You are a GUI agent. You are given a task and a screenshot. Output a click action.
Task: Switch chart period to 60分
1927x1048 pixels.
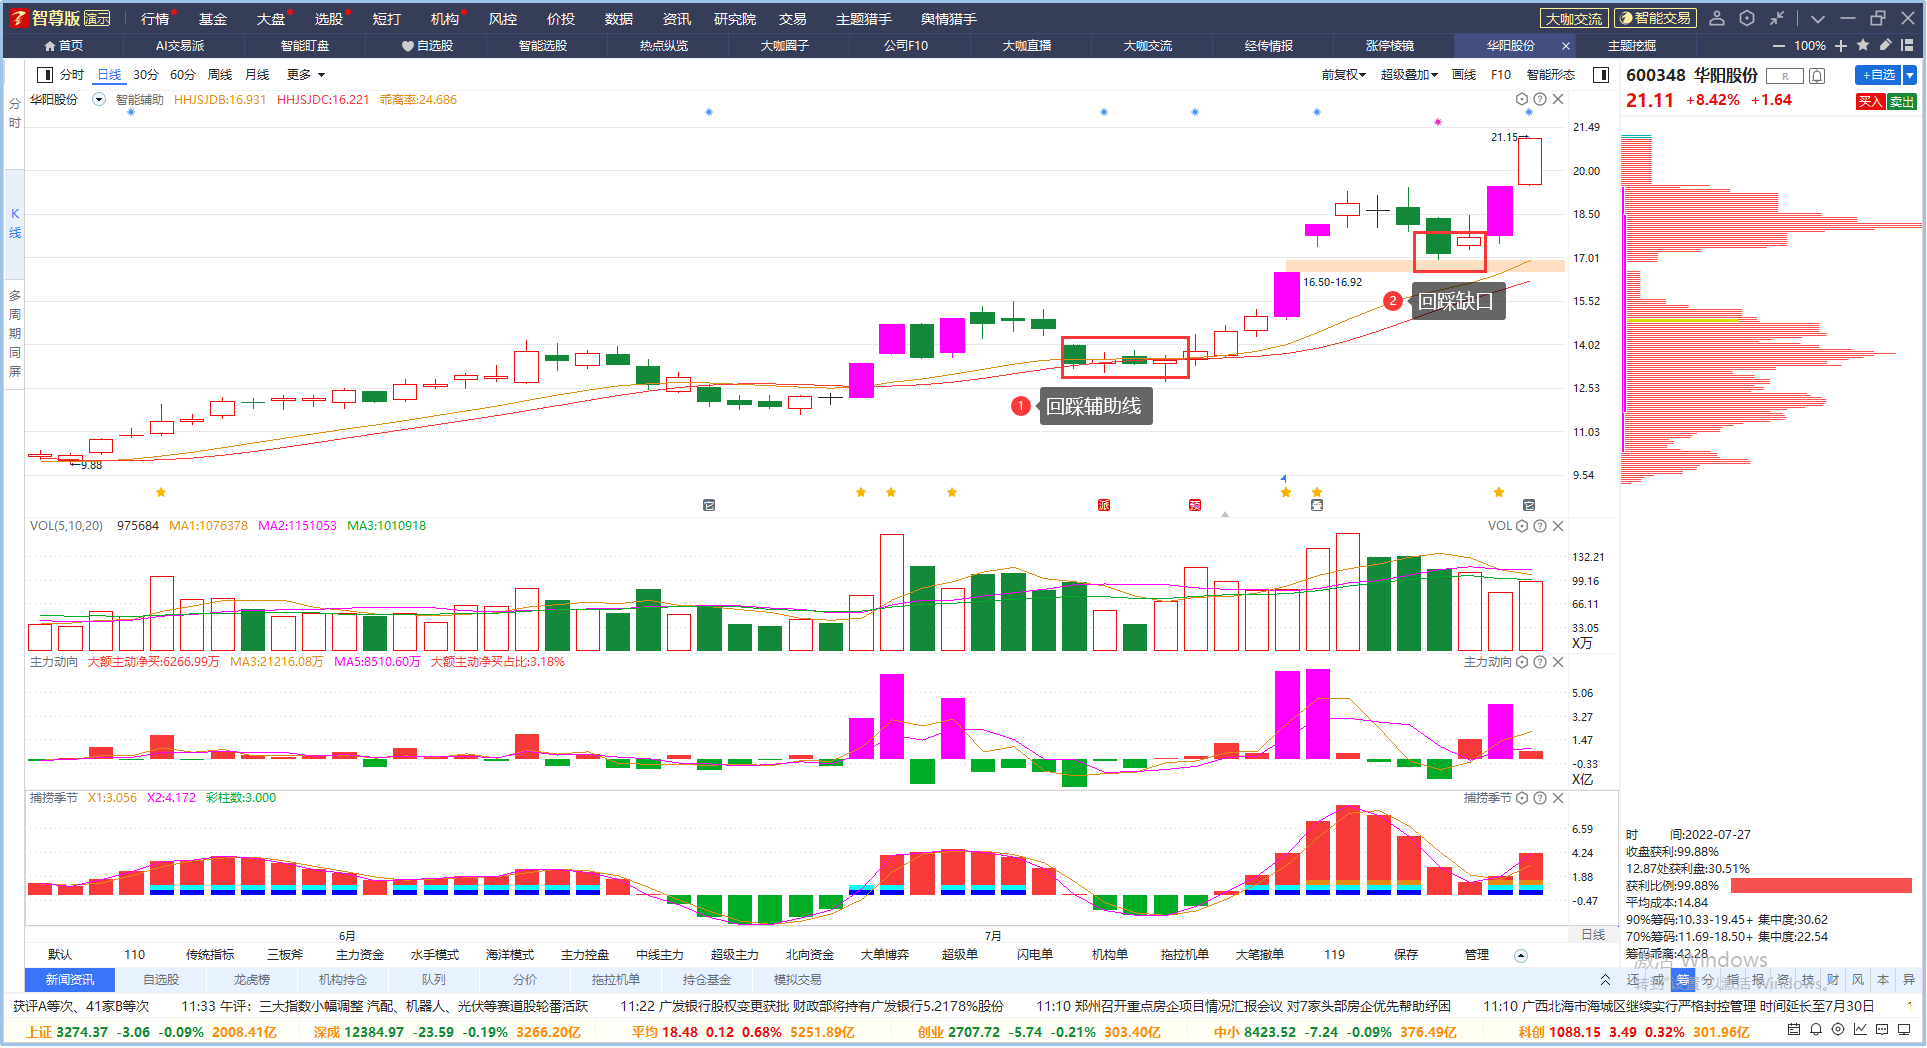coord(183,75)
